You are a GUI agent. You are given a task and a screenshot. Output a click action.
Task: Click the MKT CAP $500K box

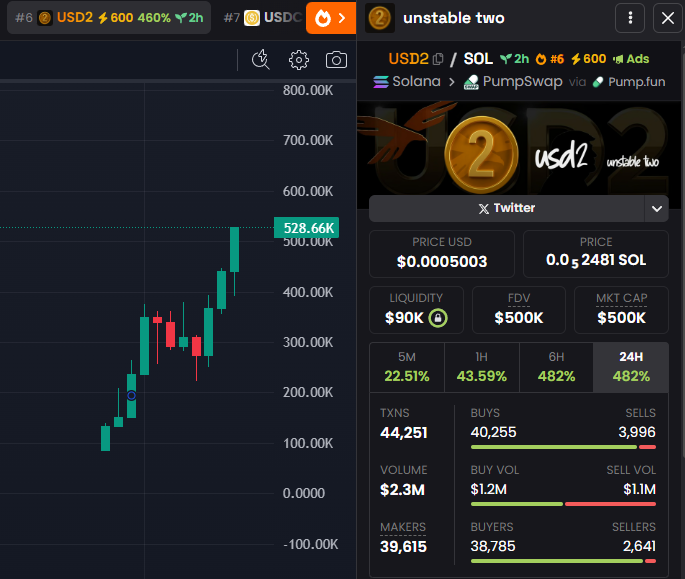621,310
